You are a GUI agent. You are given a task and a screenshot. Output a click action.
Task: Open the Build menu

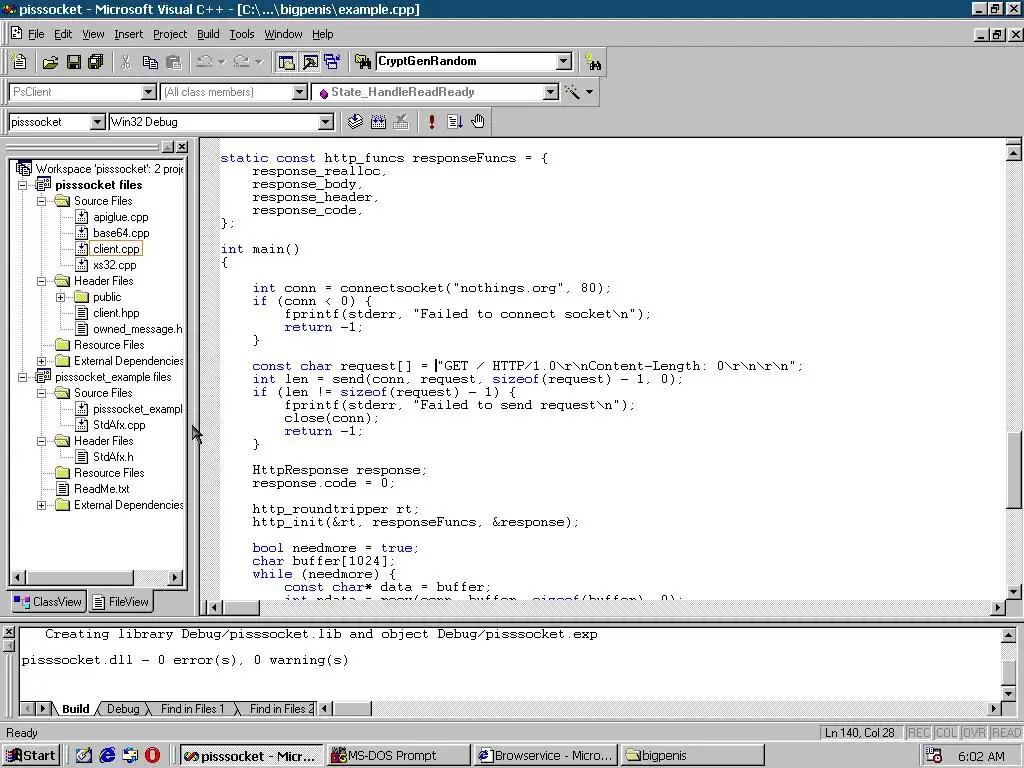click(x=208, y=34)
